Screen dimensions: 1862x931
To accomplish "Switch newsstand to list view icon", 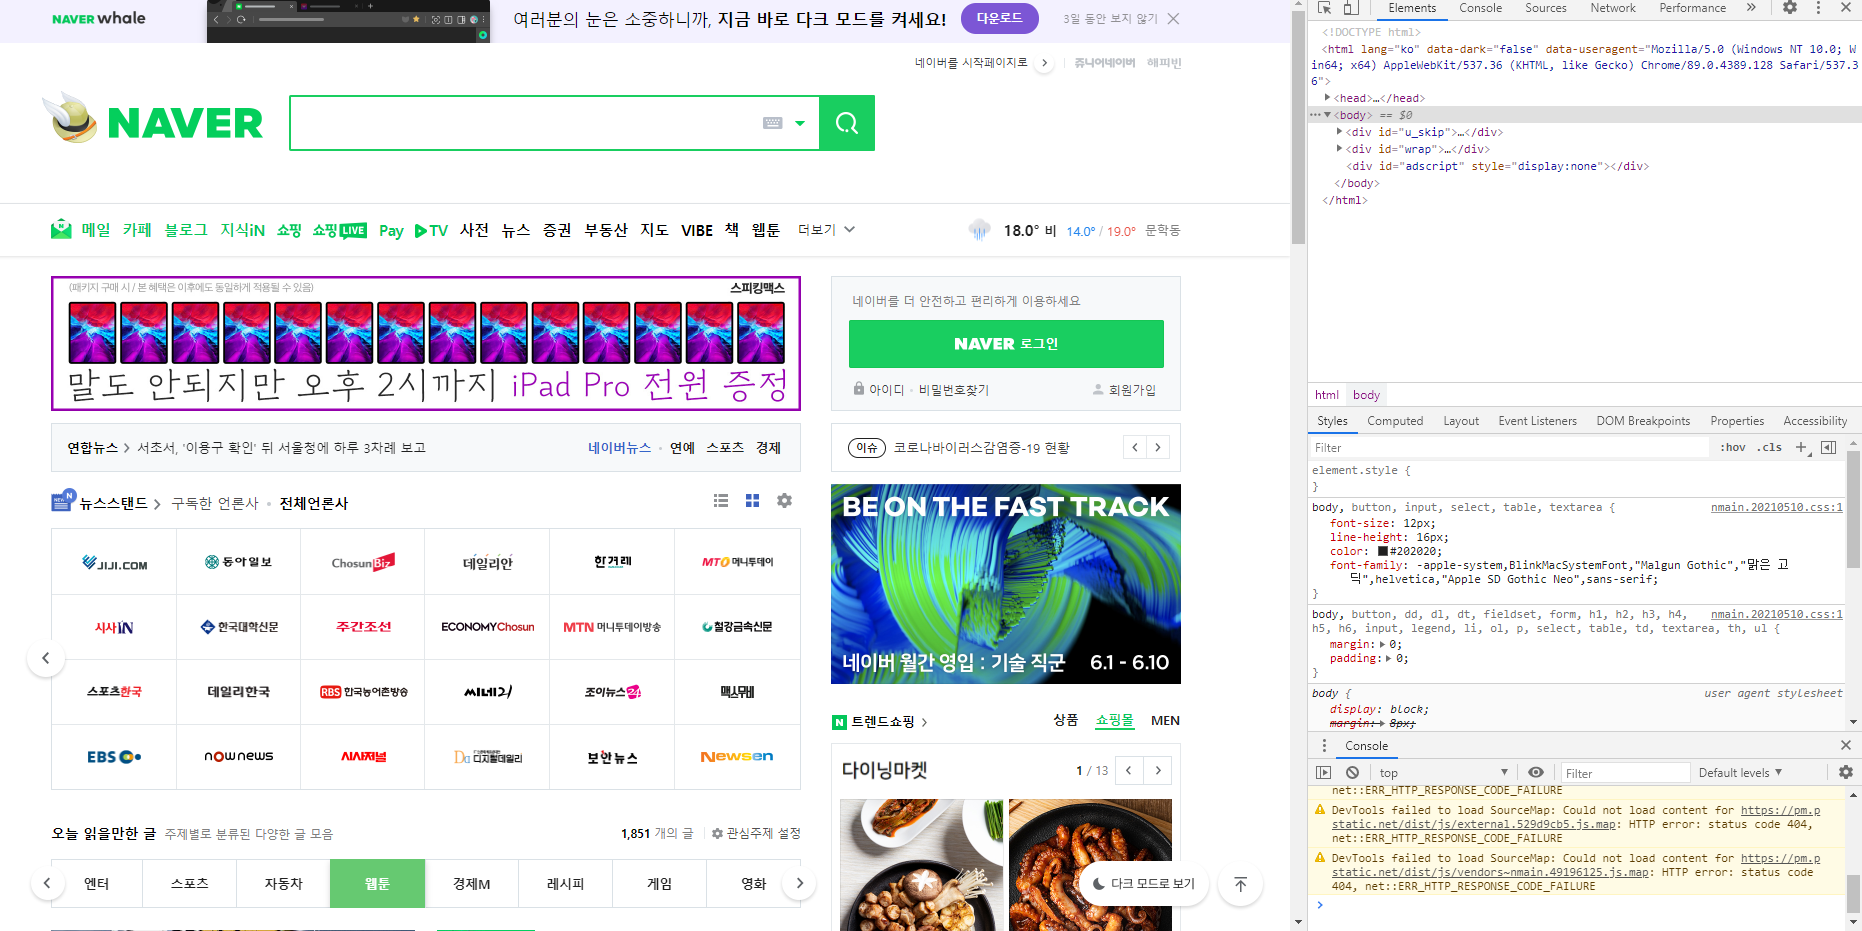I will (x=721, y=501).
